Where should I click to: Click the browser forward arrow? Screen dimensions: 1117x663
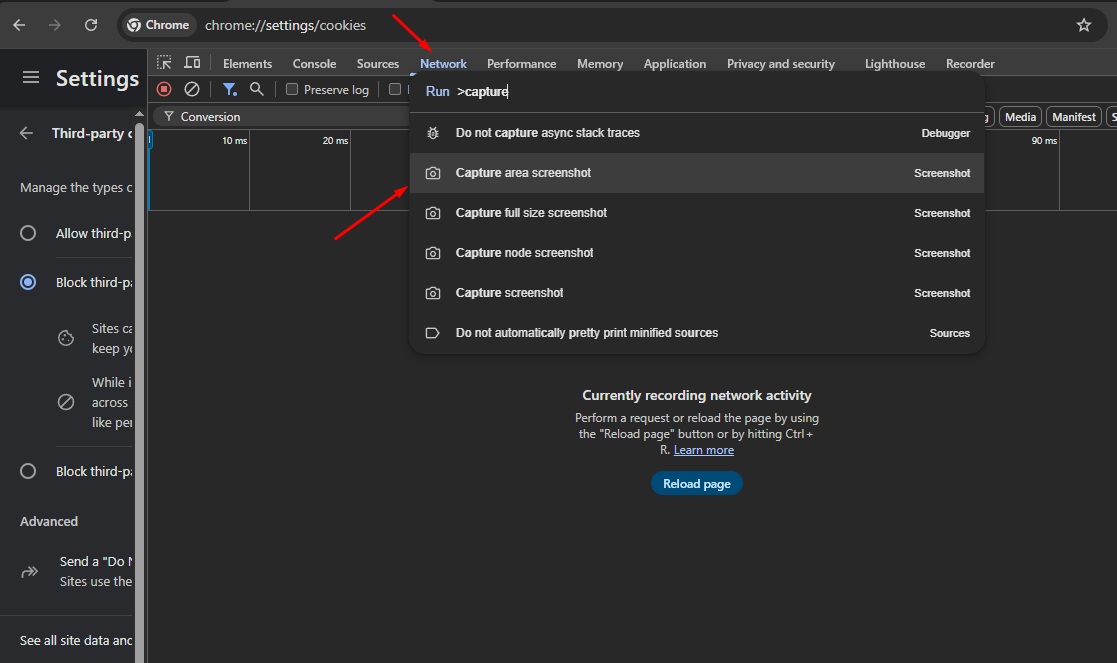(x=55, y=25)
